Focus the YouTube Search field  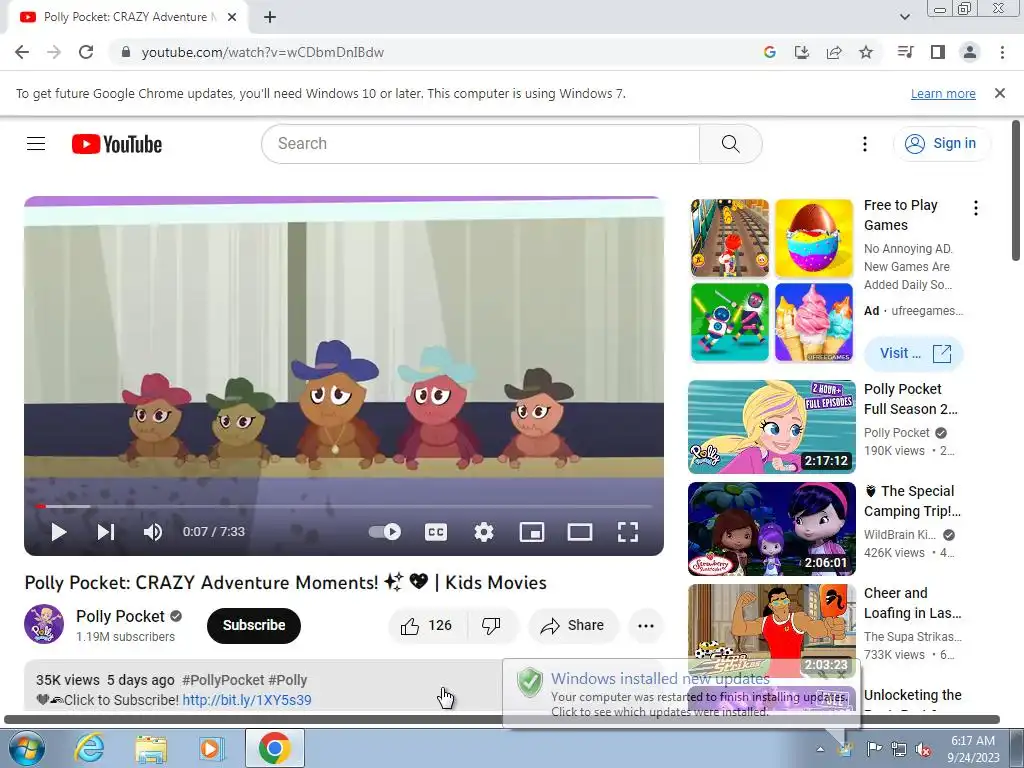(481, 144)
